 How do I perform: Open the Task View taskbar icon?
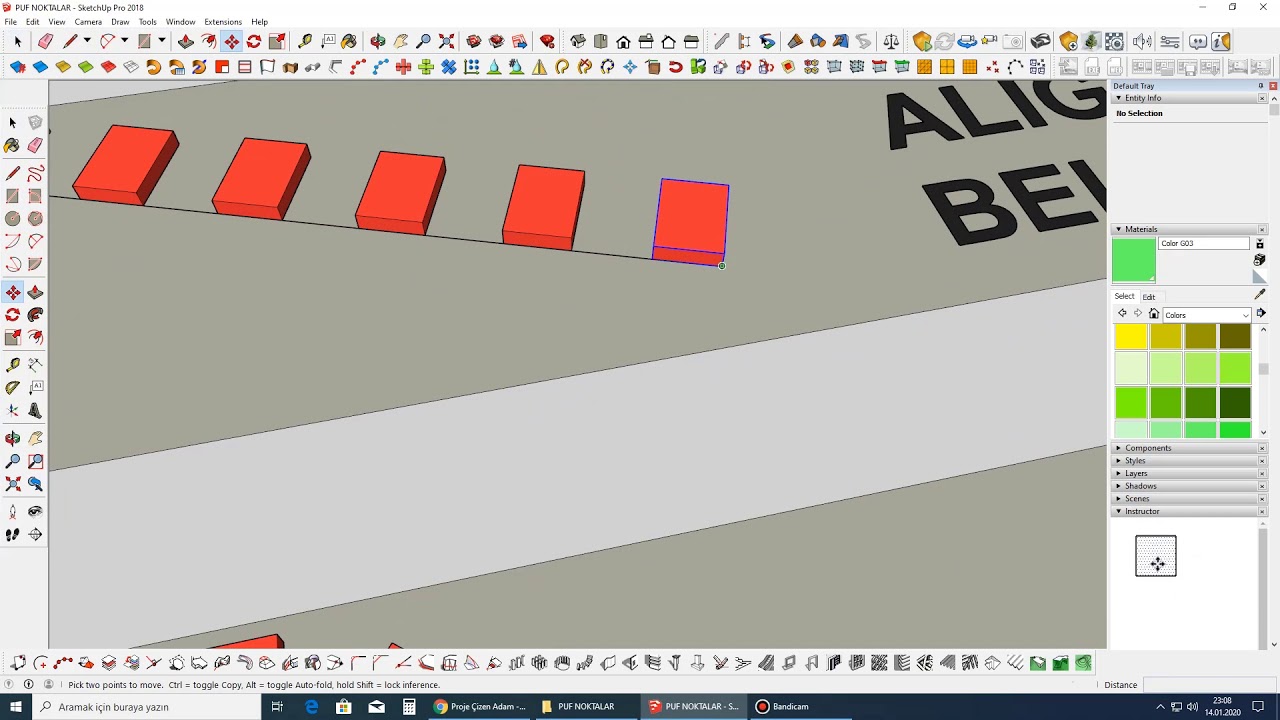[x=278, y=707]
